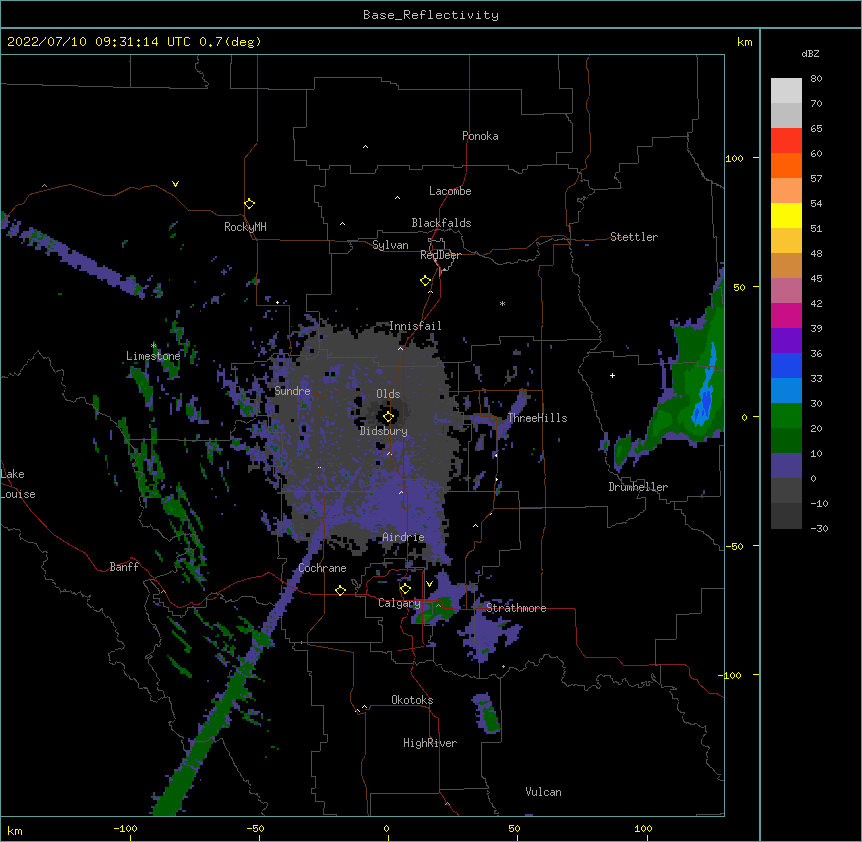The width and height of the screenshot is (862, 842).
Task: Click the -100 tick on the bottom axis
Action: pos(126,829)
